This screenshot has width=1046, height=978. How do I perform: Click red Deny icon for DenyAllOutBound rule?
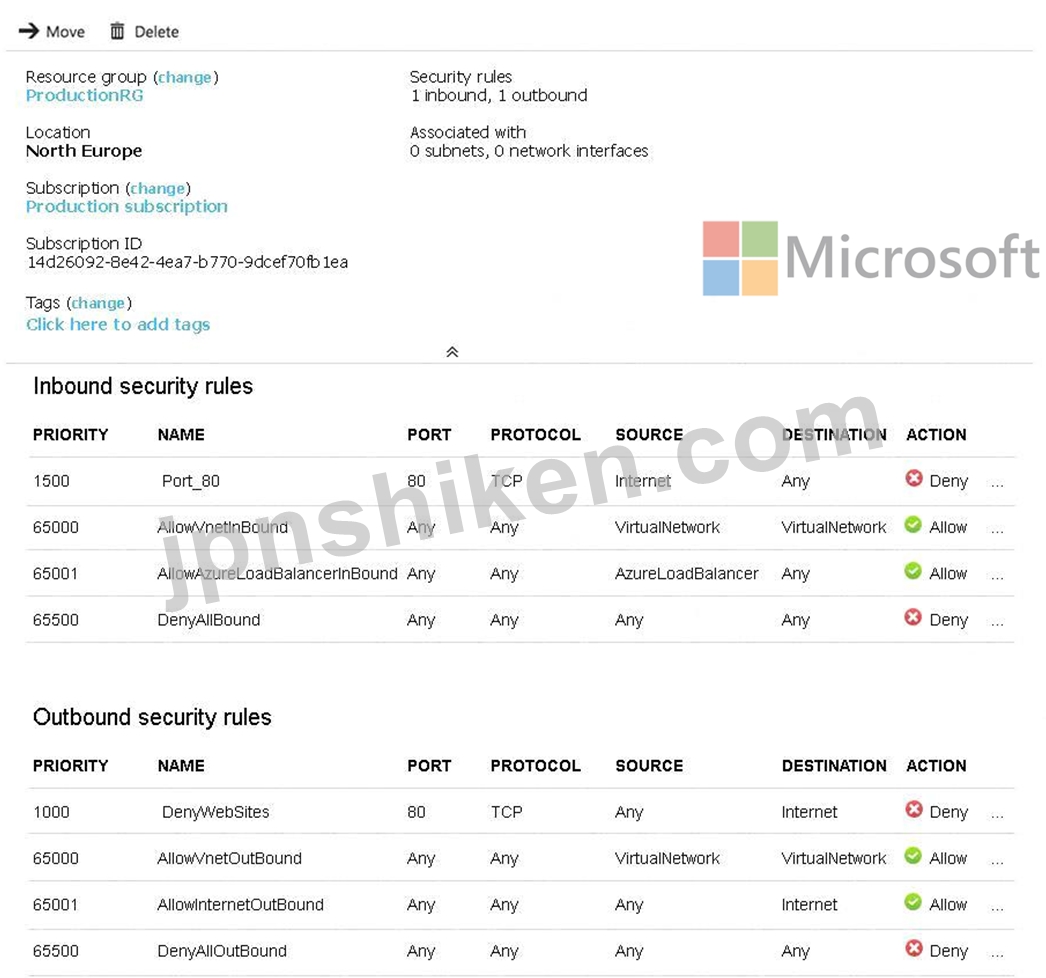[x=913, y=949]
